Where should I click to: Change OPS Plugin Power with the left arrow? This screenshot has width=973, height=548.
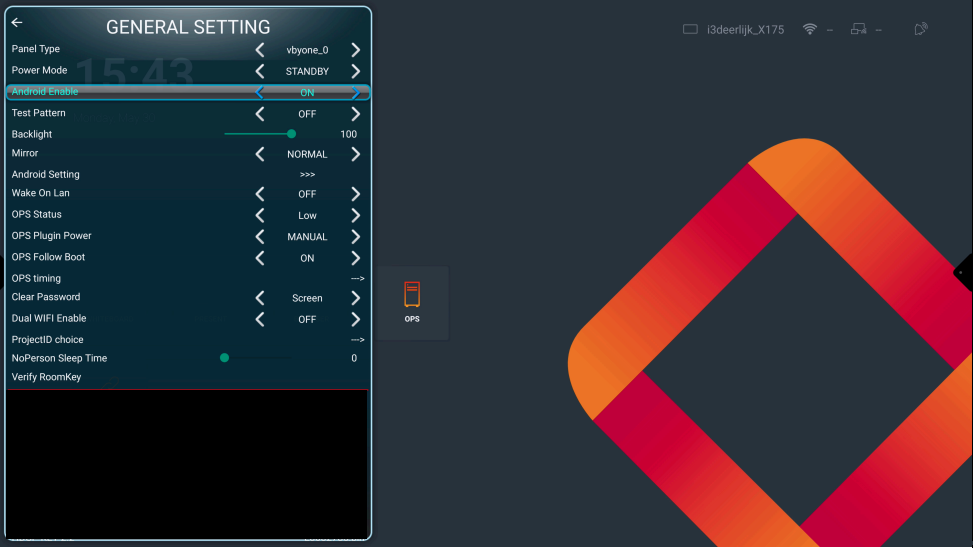260,237
